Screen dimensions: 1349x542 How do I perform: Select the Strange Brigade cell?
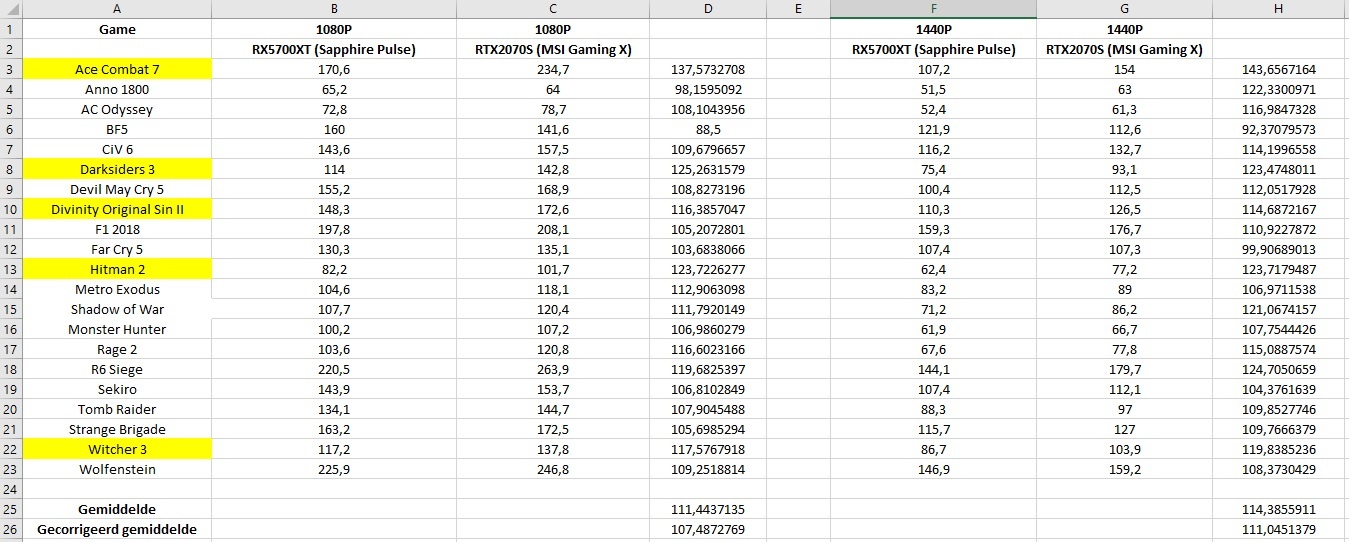click(x=117, y=429)
